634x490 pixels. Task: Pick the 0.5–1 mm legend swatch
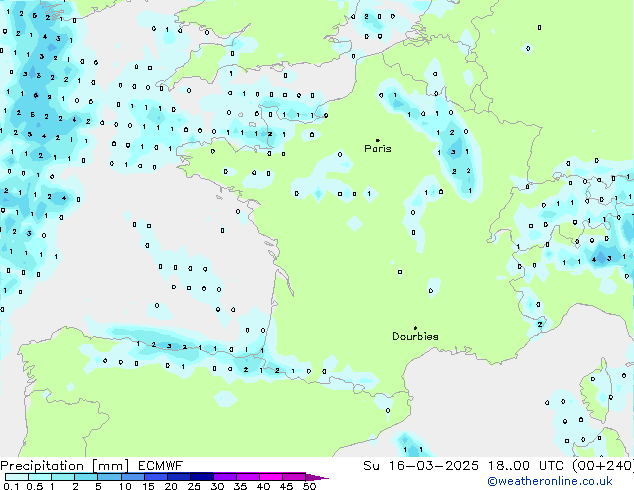coord(40,477)
